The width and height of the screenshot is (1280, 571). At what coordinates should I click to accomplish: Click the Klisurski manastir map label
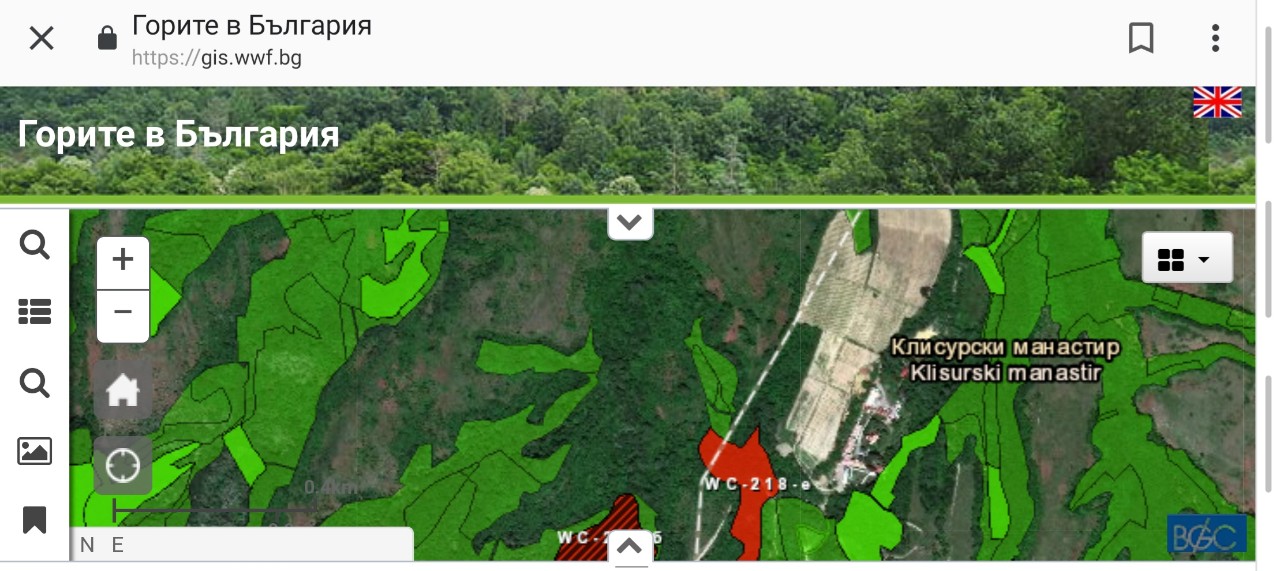(x=1005, y=373)
